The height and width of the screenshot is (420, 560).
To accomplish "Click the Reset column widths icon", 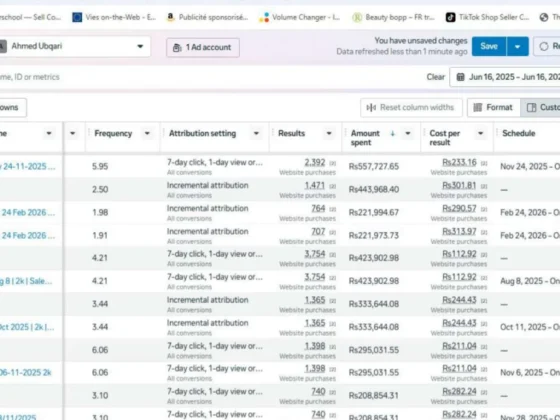I will [371, 108].
